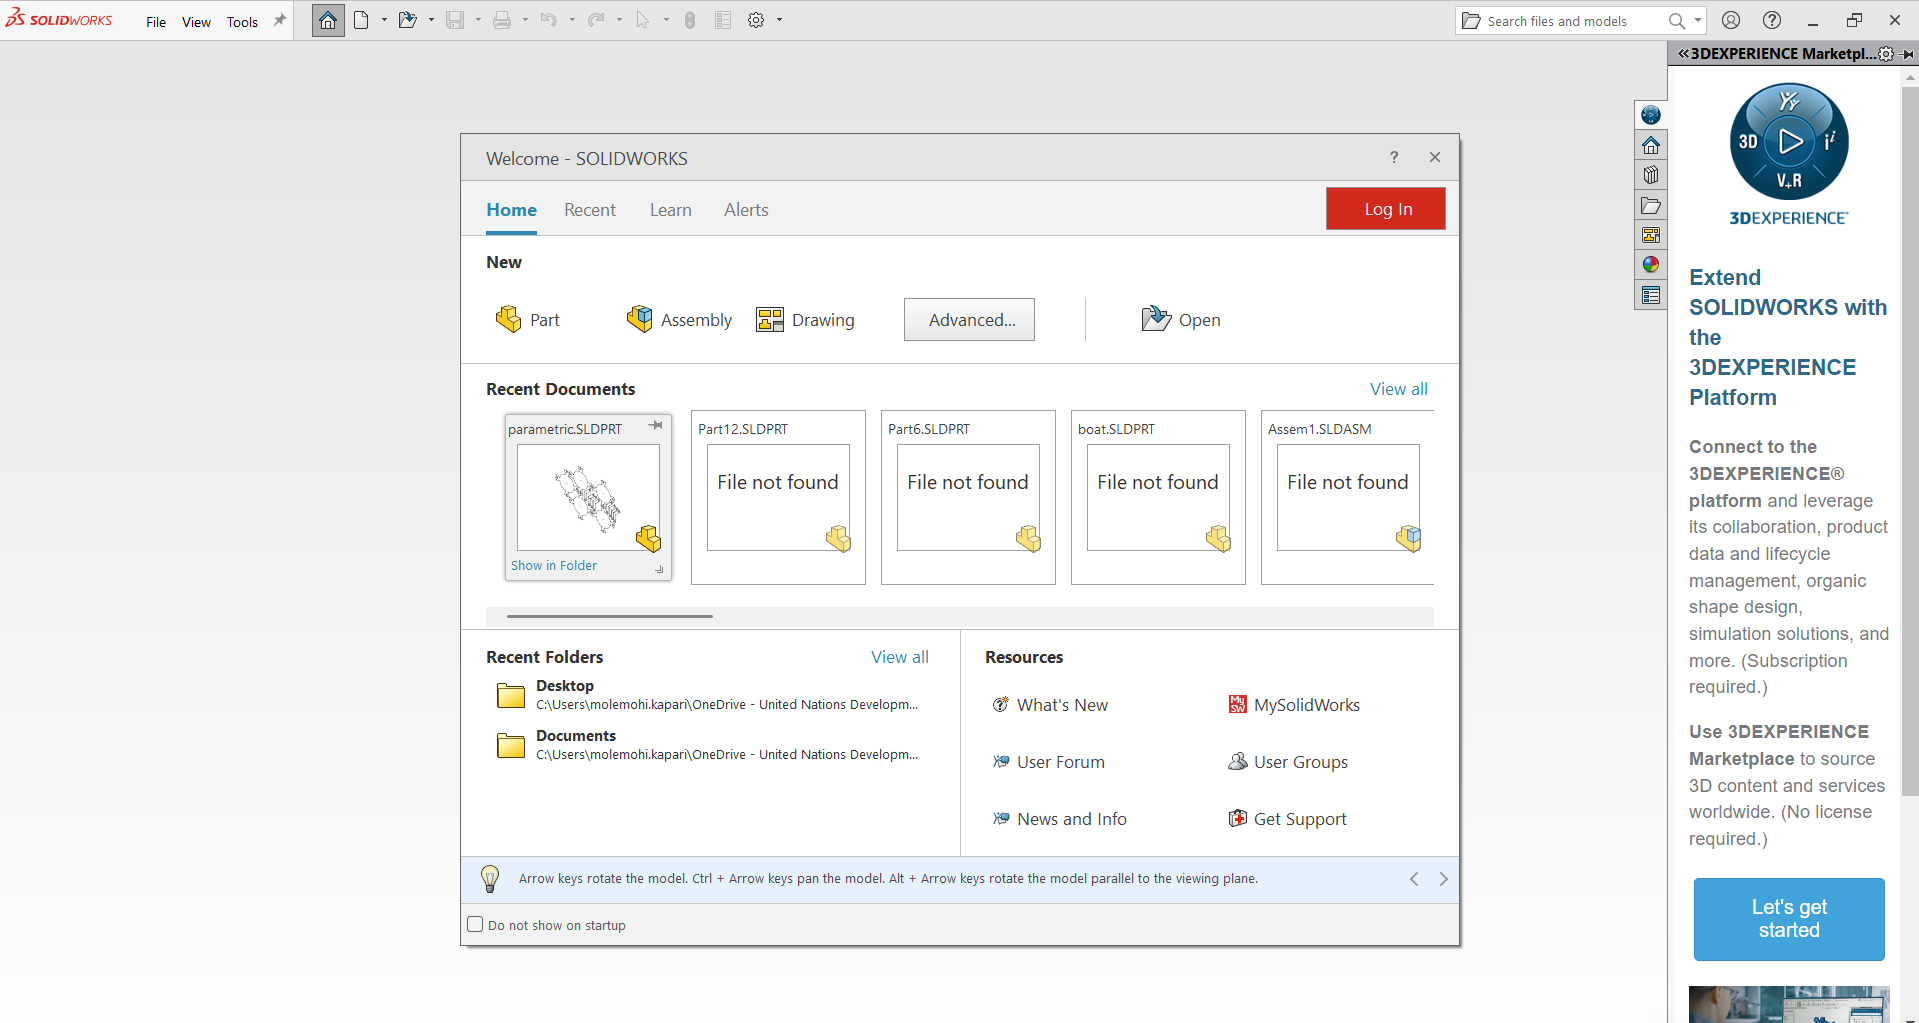Open the File menu
Image resolution: width=1919 pixels, height=1023 pixels.
(156, 22)
